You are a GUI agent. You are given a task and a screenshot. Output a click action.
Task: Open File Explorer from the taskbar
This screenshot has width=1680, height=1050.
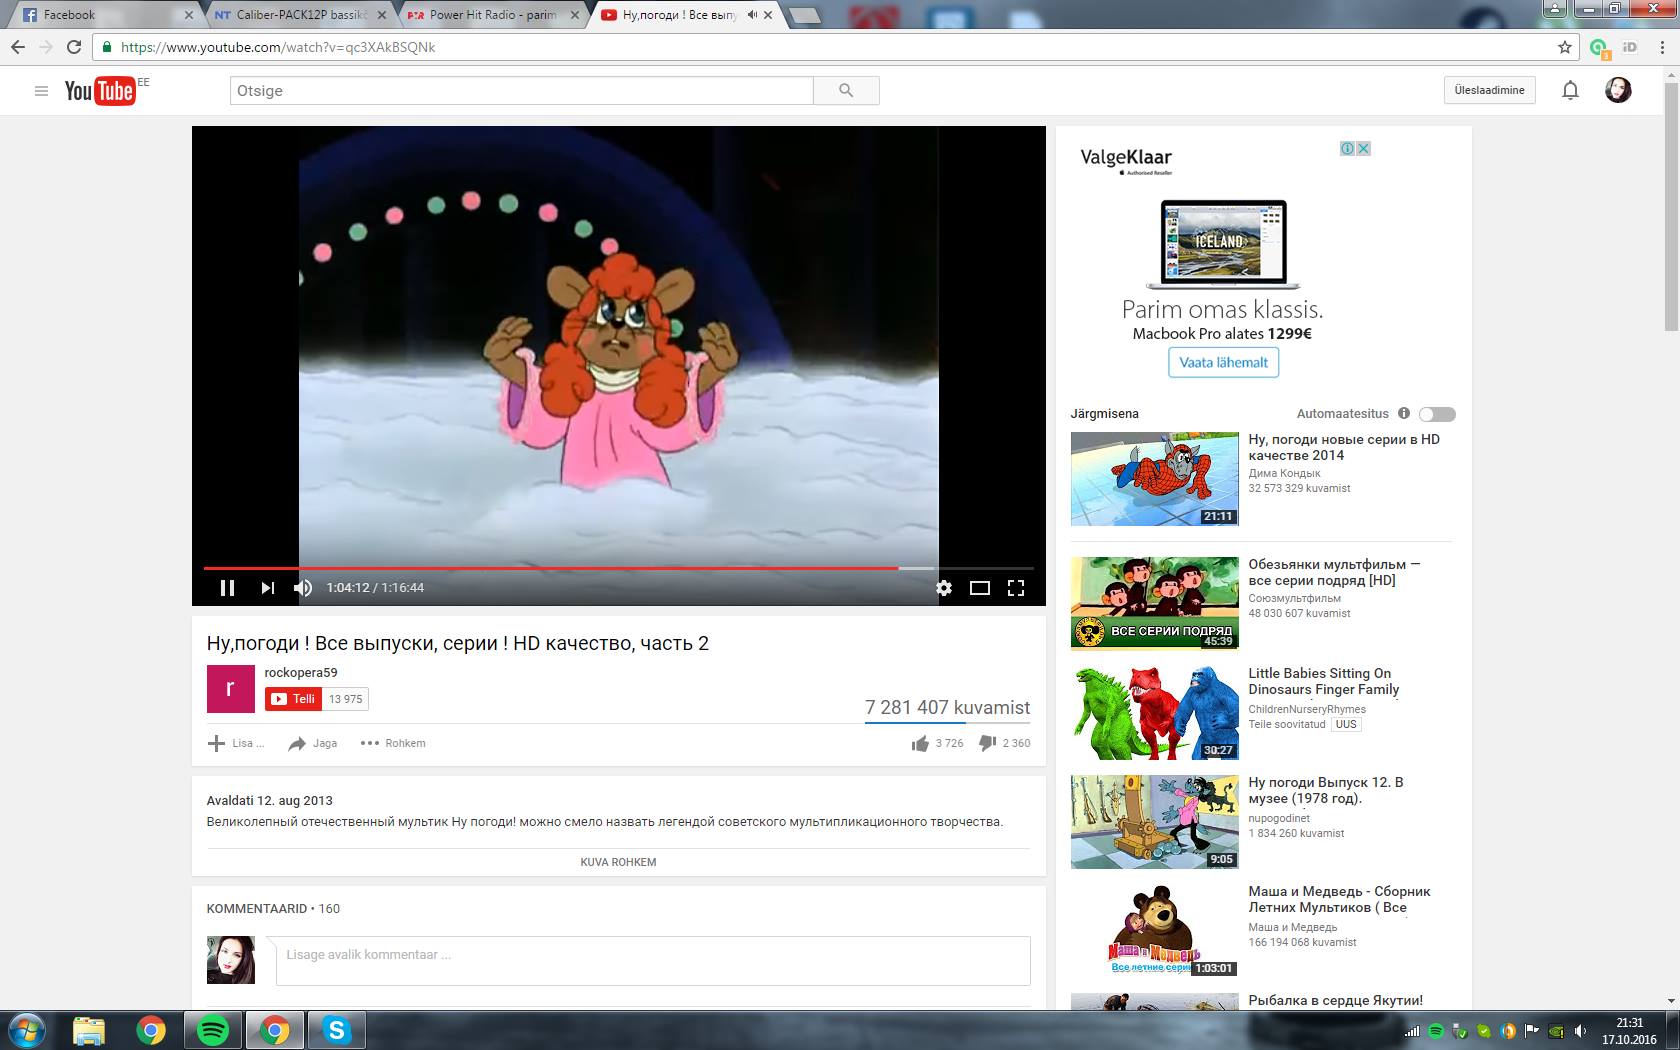pos(89,1030)
